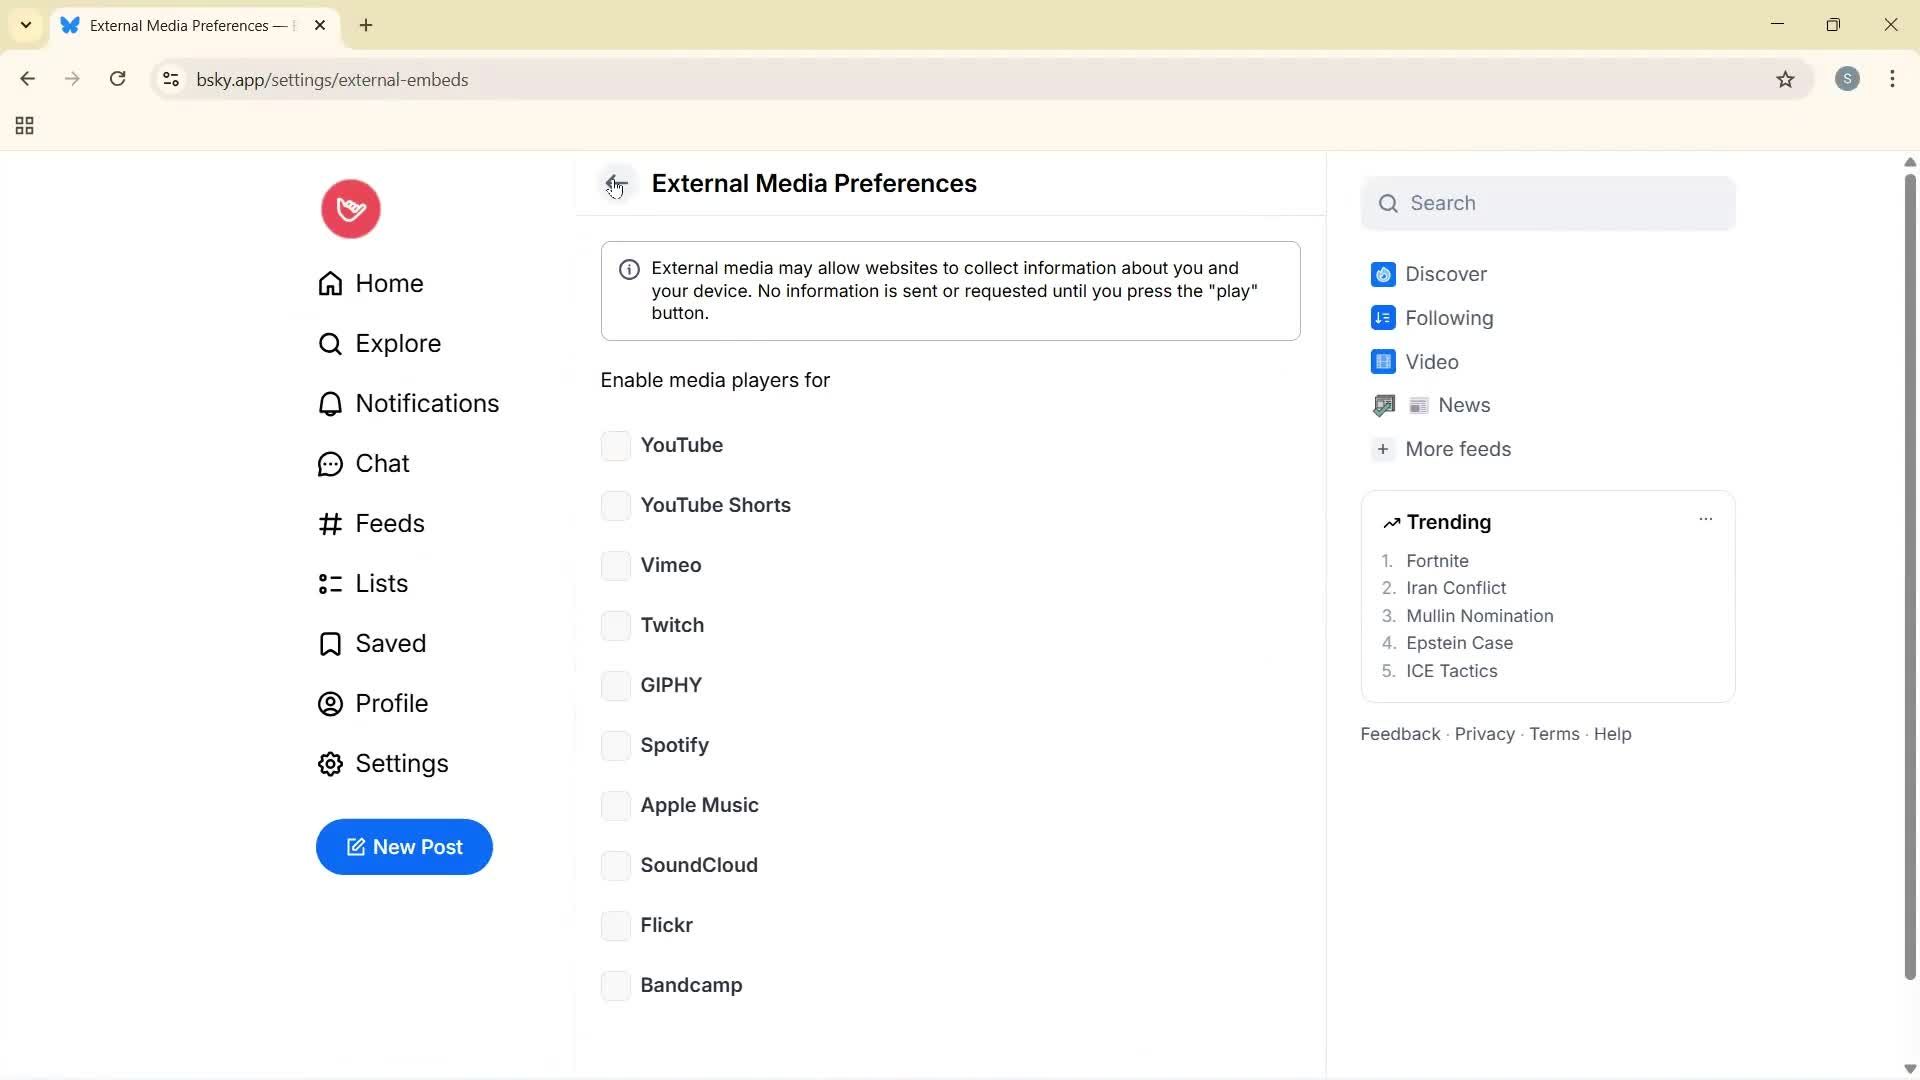1920x1080 pixels.
Task: Turn on the Bandcamp media player toggle
Action: pyautogui.click(x=616, y=985)
